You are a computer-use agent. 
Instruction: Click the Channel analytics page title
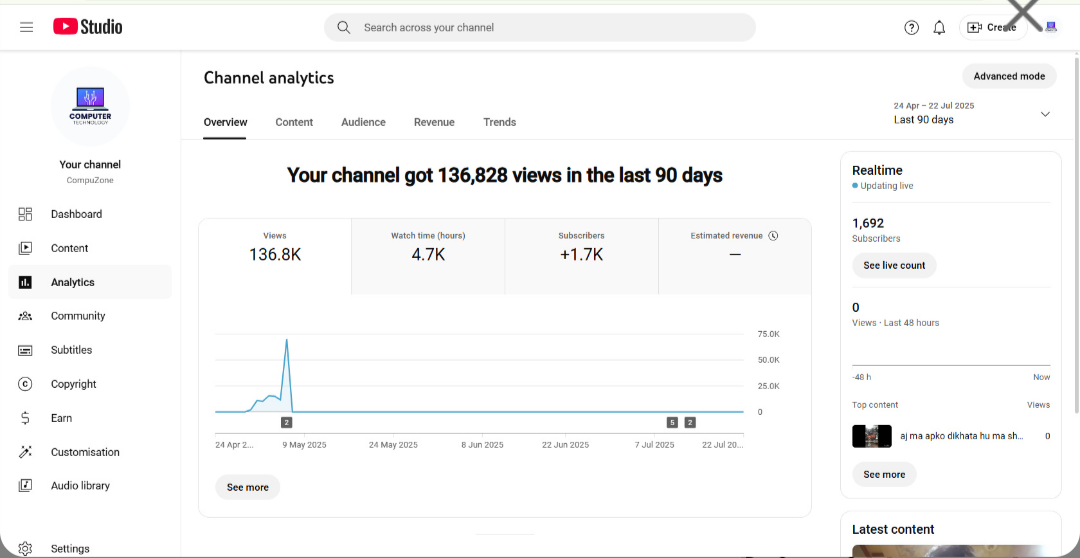269,78
